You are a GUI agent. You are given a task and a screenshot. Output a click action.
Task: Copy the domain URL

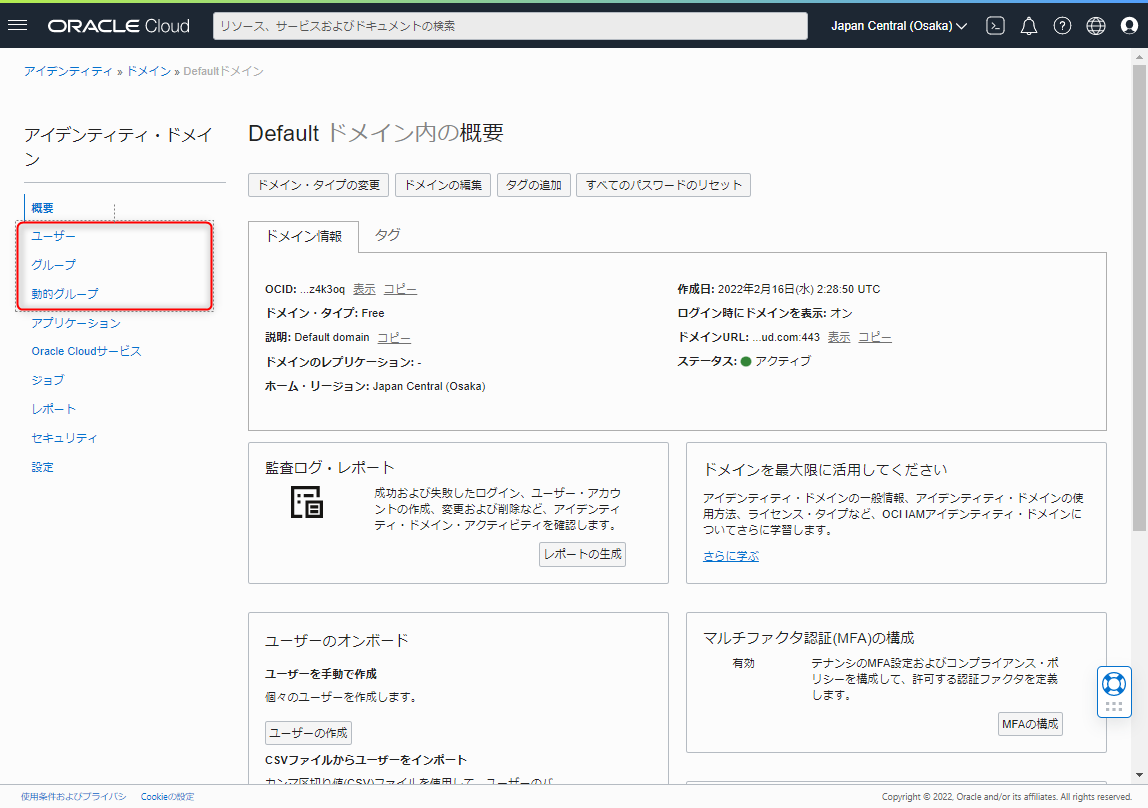point(875,337)
